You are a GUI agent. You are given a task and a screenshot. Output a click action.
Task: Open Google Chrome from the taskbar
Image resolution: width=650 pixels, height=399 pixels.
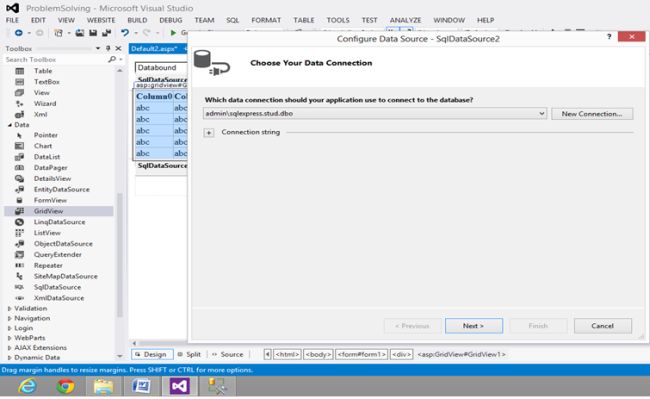click(x=66, y=386)
